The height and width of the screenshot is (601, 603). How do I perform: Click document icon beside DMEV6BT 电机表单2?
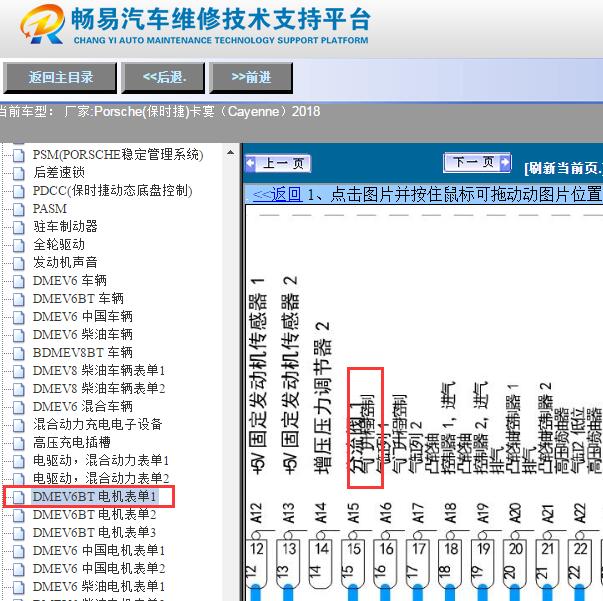[x=18, y=516]
